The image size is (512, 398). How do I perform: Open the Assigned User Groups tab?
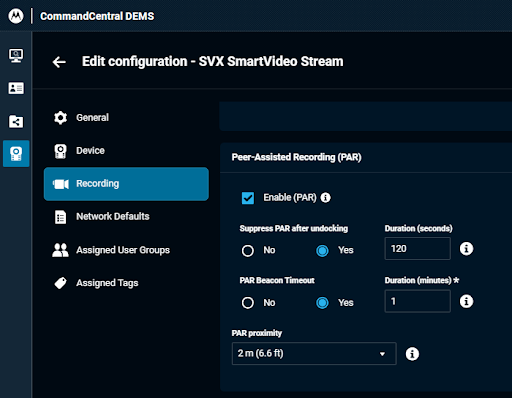coord(126,250)
